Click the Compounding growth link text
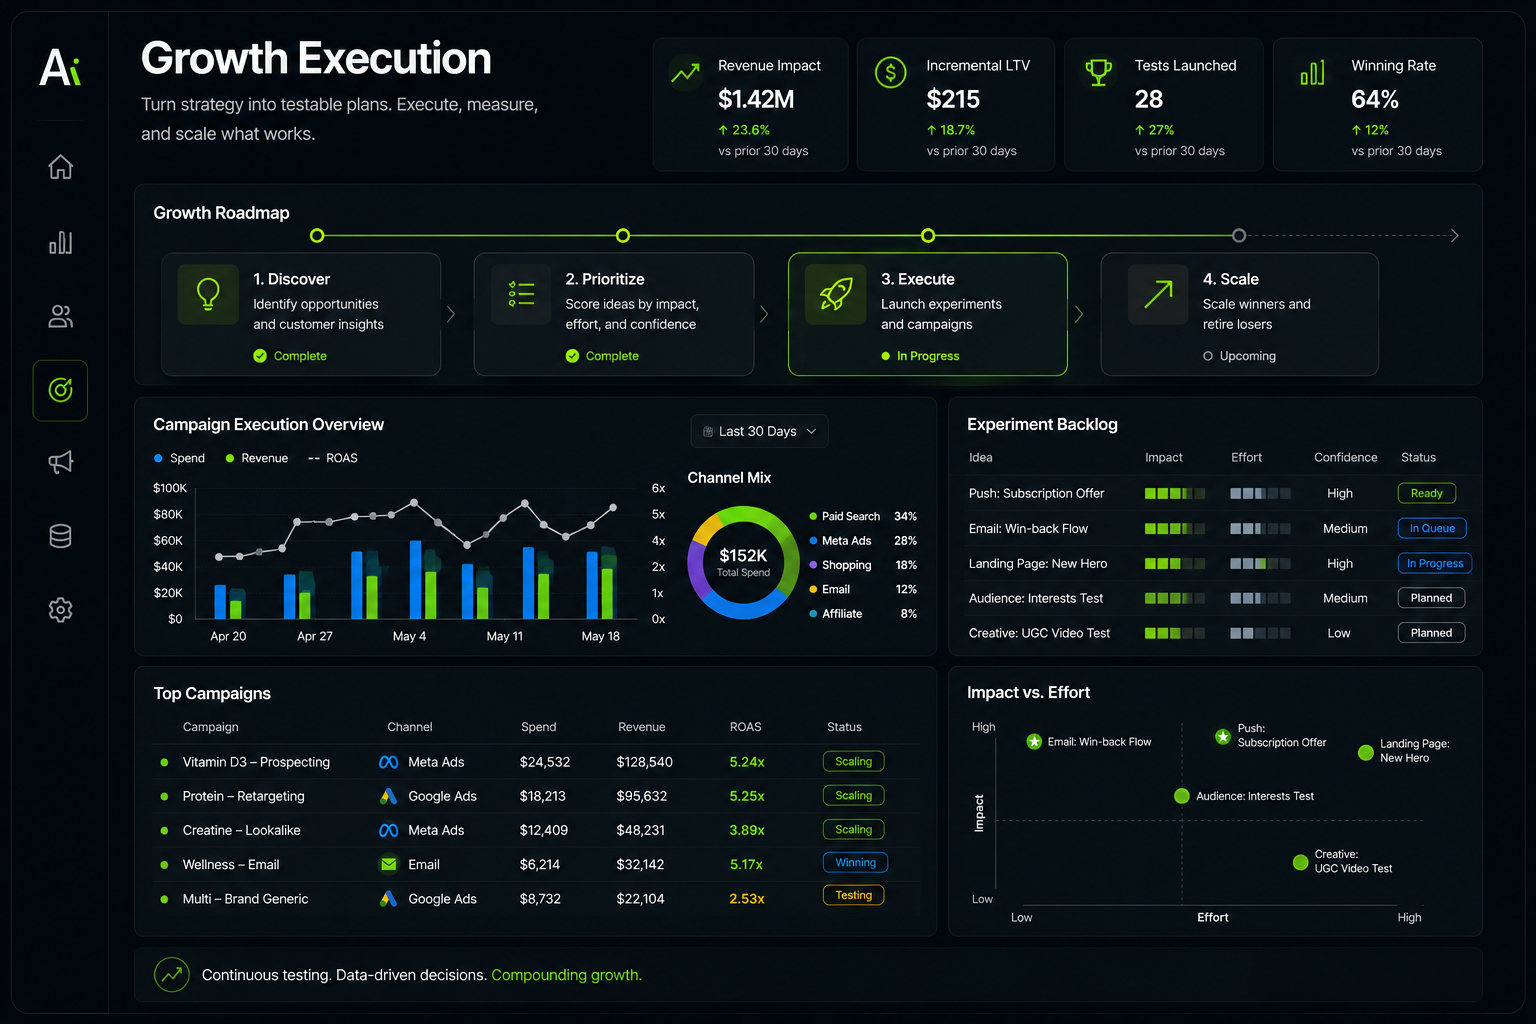Viewport: 1536px width, 1024px height. click(x=566, y=975)
